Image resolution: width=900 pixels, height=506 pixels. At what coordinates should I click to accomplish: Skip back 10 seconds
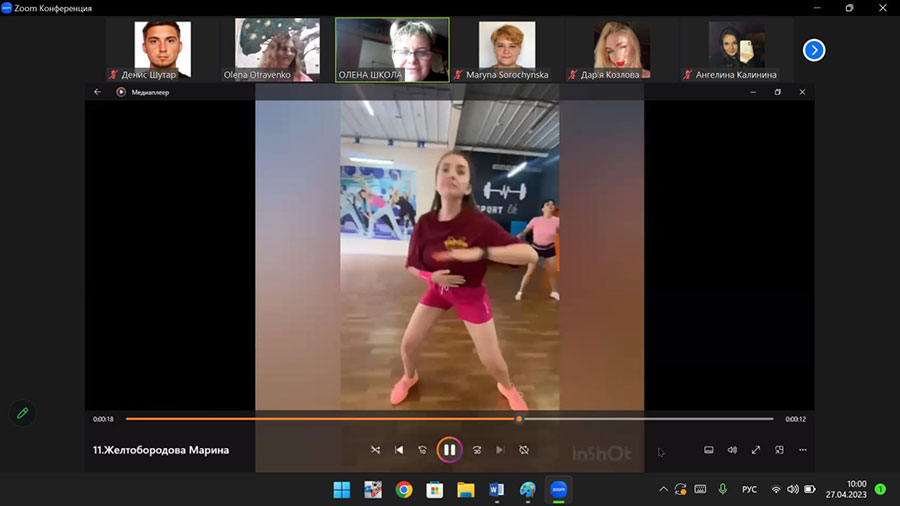click(423, 450)
